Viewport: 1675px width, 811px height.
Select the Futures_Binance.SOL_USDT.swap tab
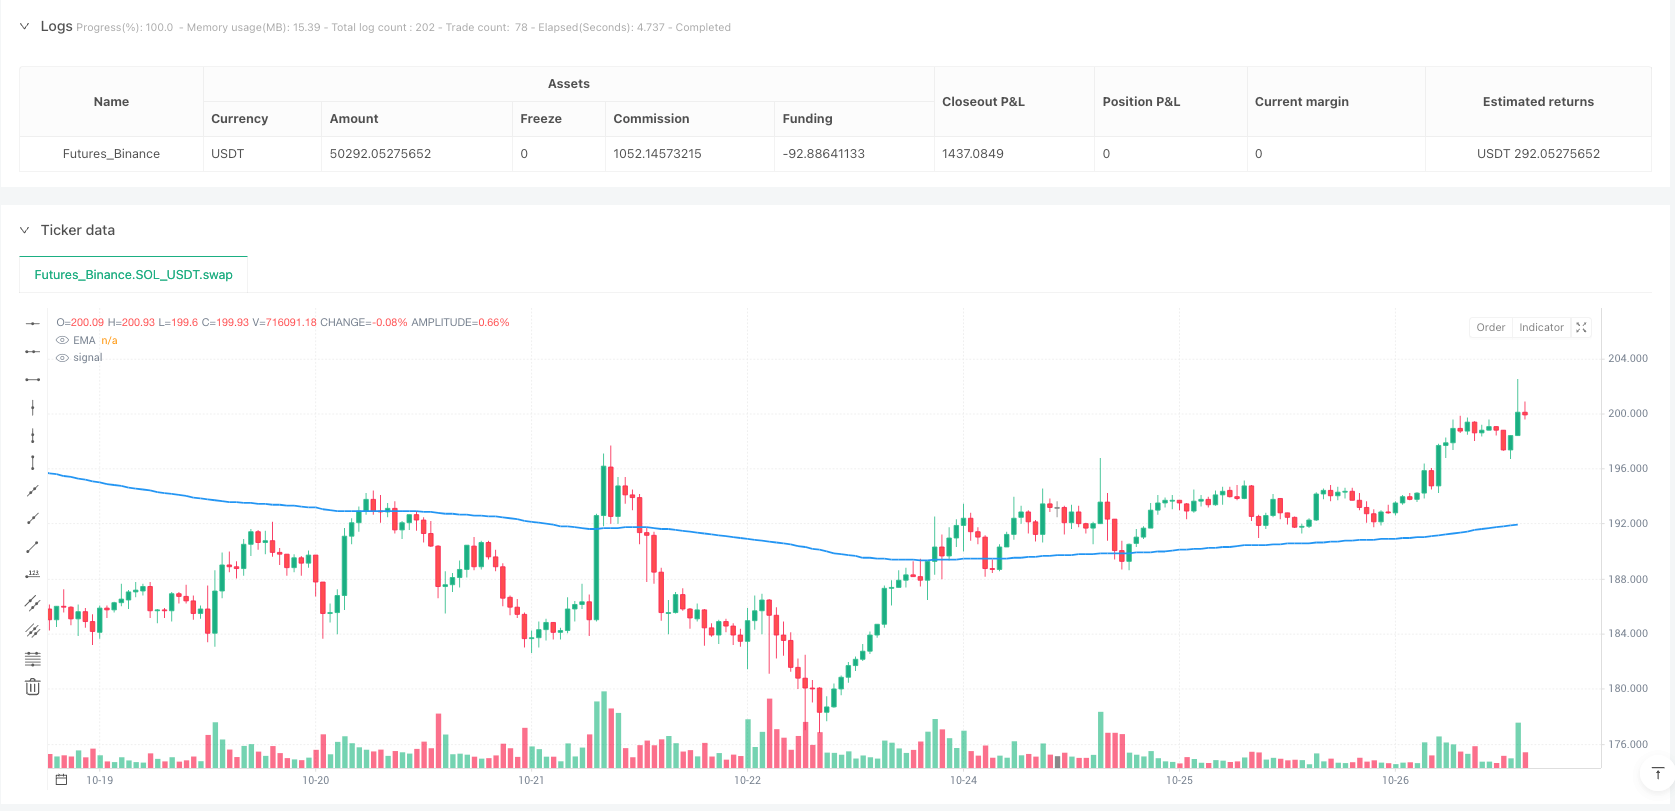133,275
